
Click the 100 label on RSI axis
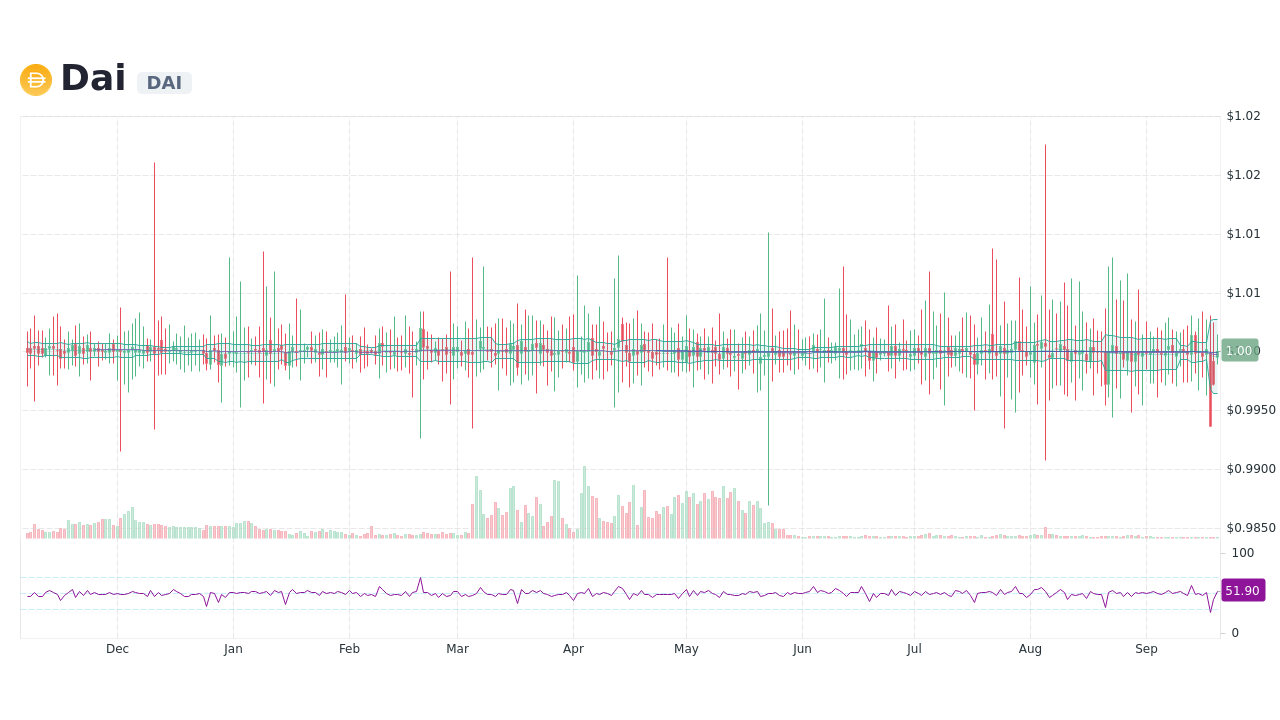(1242, 553)
